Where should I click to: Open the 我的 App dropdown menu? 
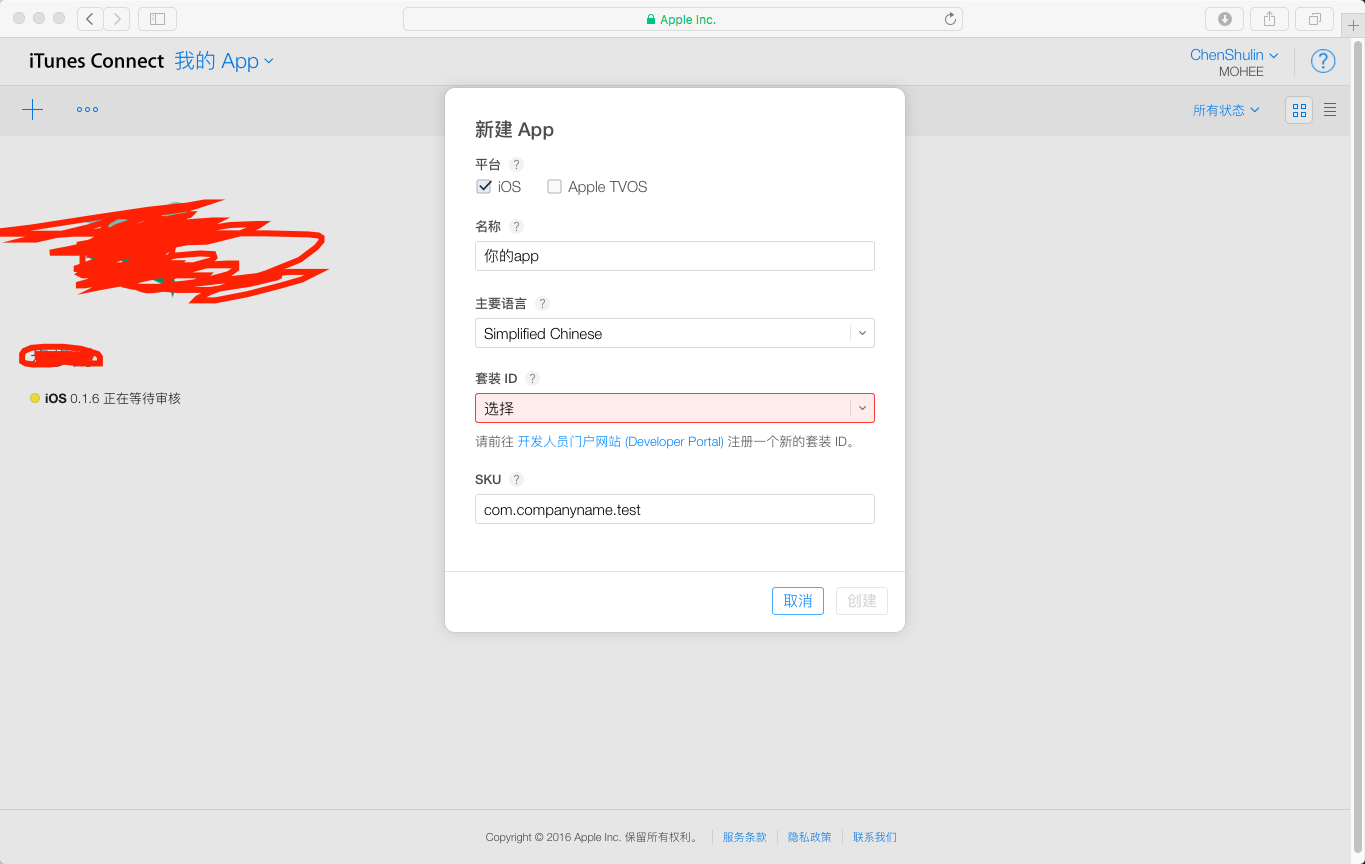pos(224,61)
